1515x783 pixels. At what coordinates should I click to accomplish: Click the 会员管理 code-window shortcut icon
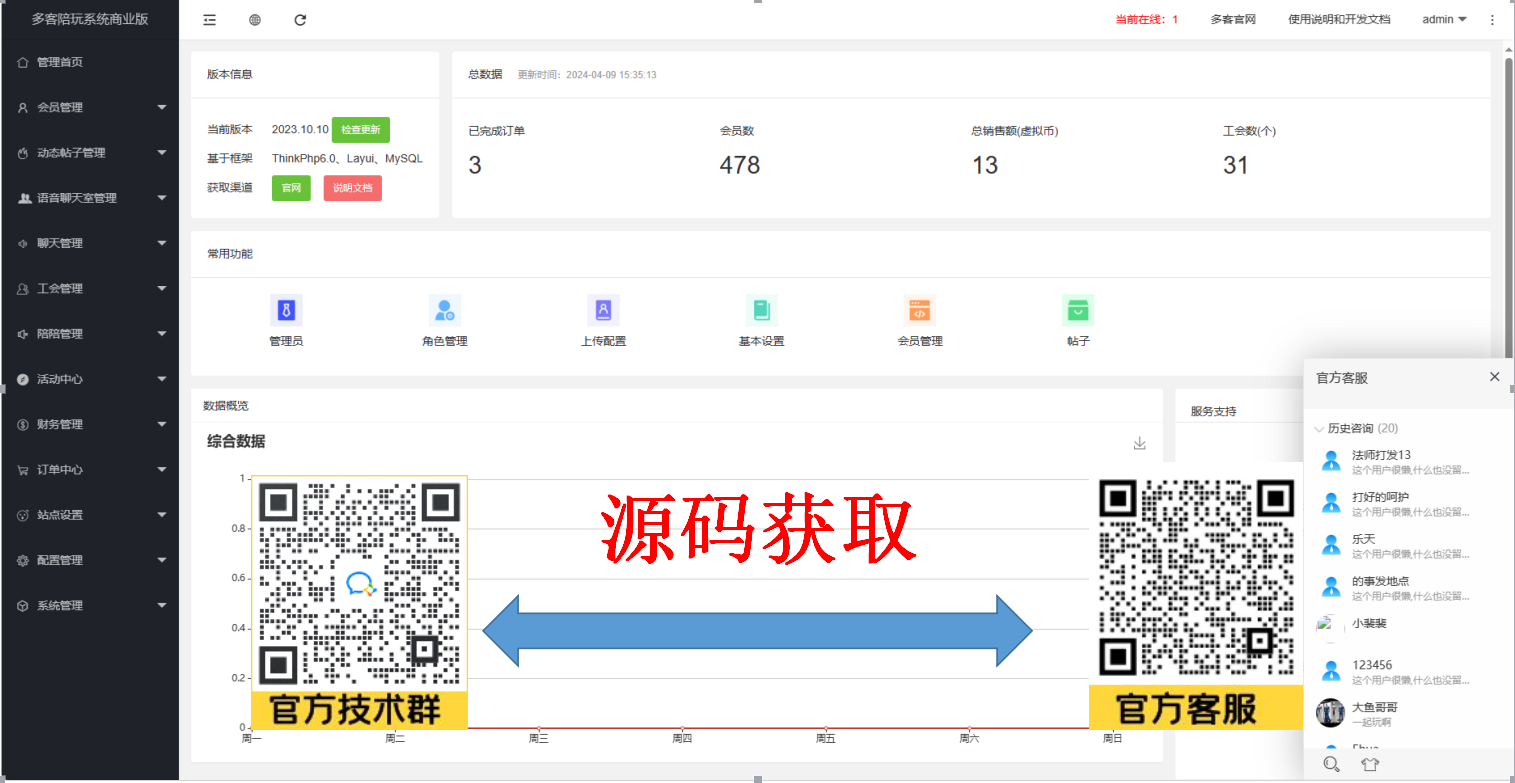(x=920, y=310)
